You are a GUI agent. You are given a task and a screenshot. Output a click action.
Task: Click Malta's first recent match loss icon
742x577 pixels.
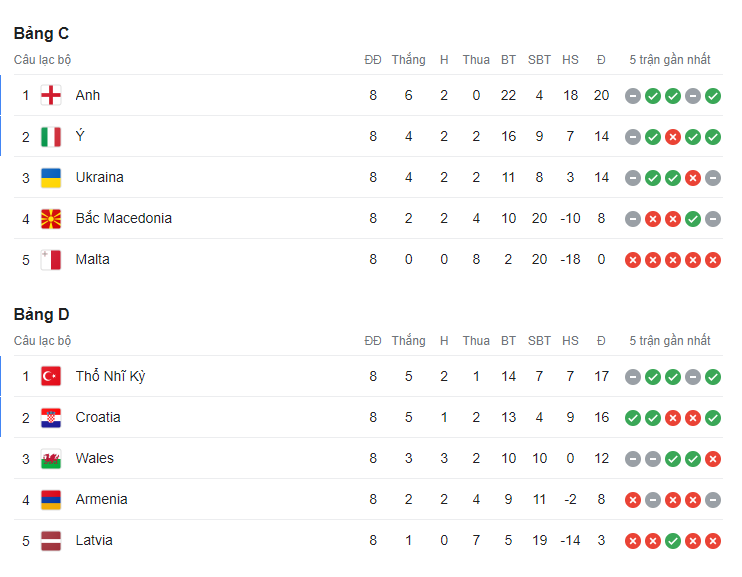click(633, 260)
